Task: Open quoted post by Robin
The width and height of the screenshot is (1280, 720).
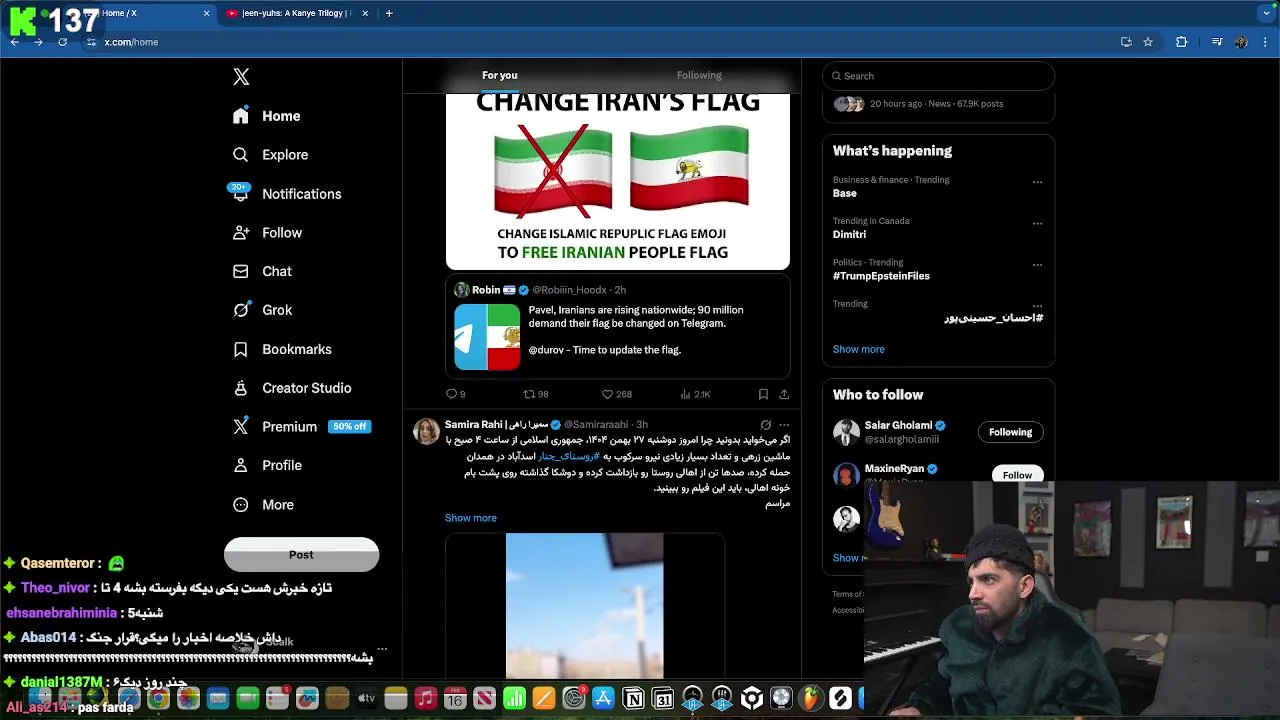Action: (617, 327)
